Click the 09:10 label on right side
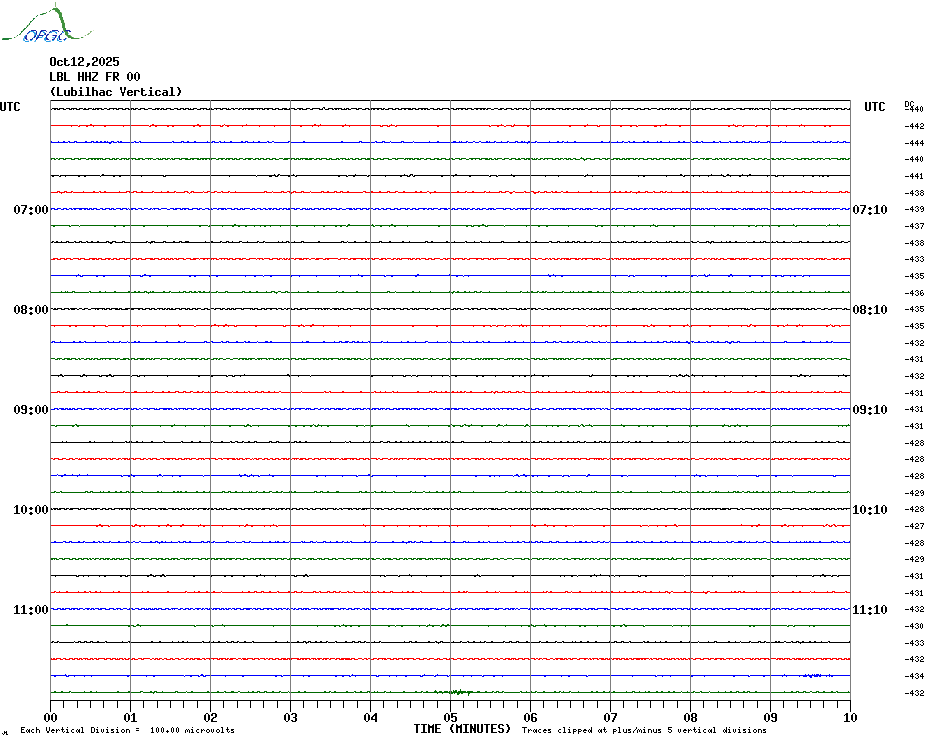Viewport: 930px width, 744px height. click(869, 410)
